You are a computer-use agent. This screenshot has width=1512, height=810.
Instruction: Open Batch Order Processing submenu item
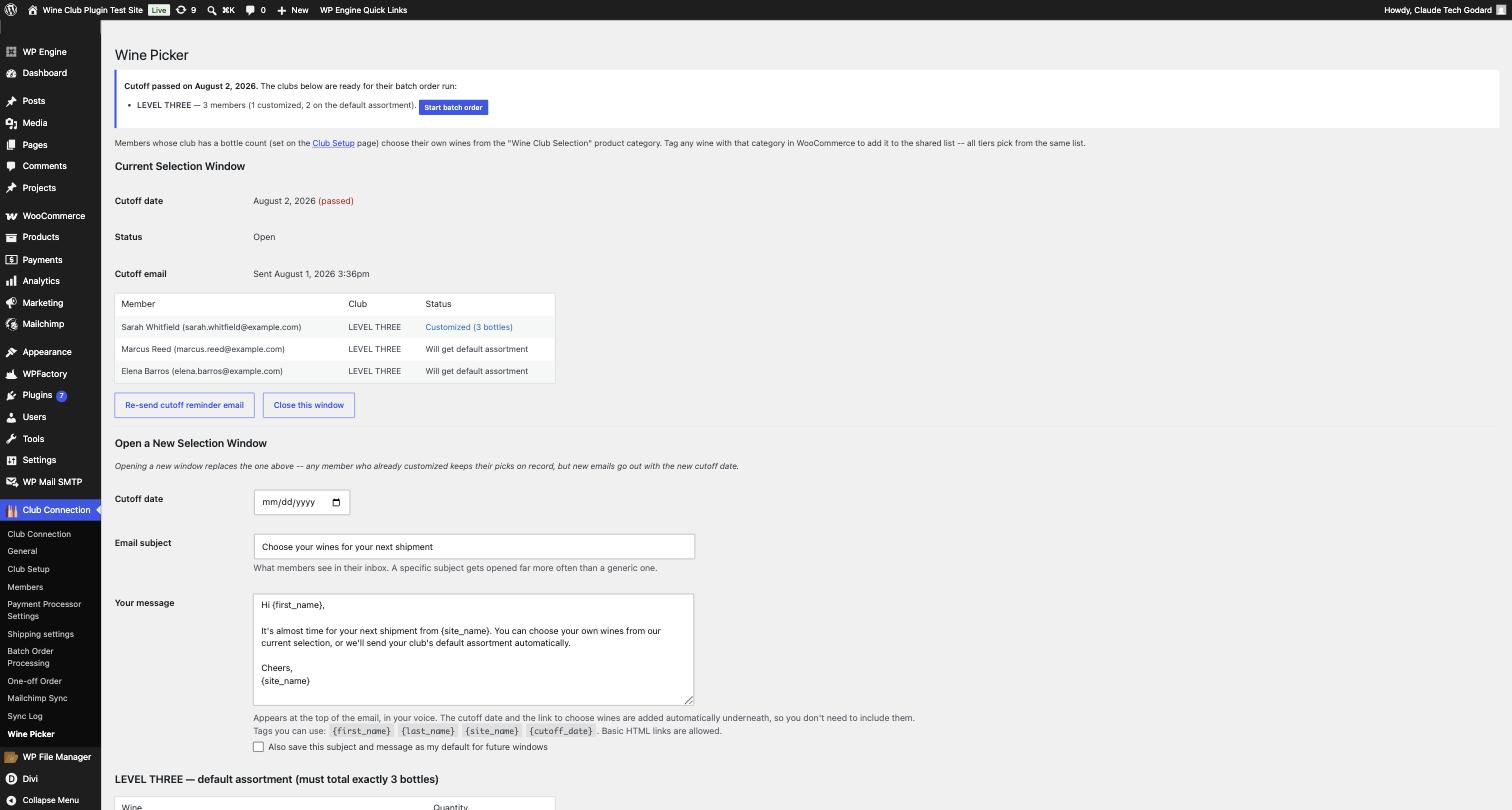[x=30, y=657]
